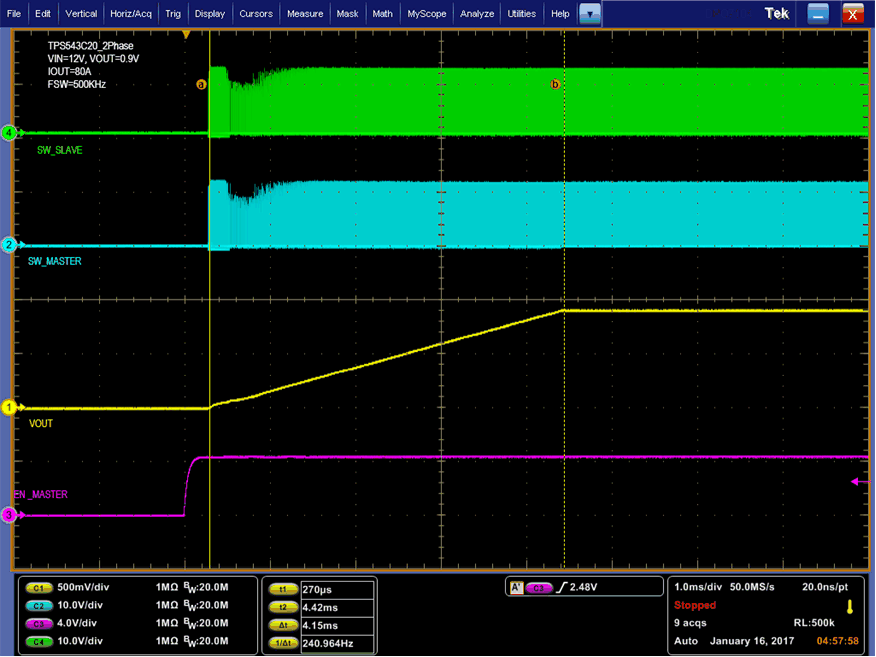
Task: Select the t1 cursor readout badge
Action: [x=282, y=590]
